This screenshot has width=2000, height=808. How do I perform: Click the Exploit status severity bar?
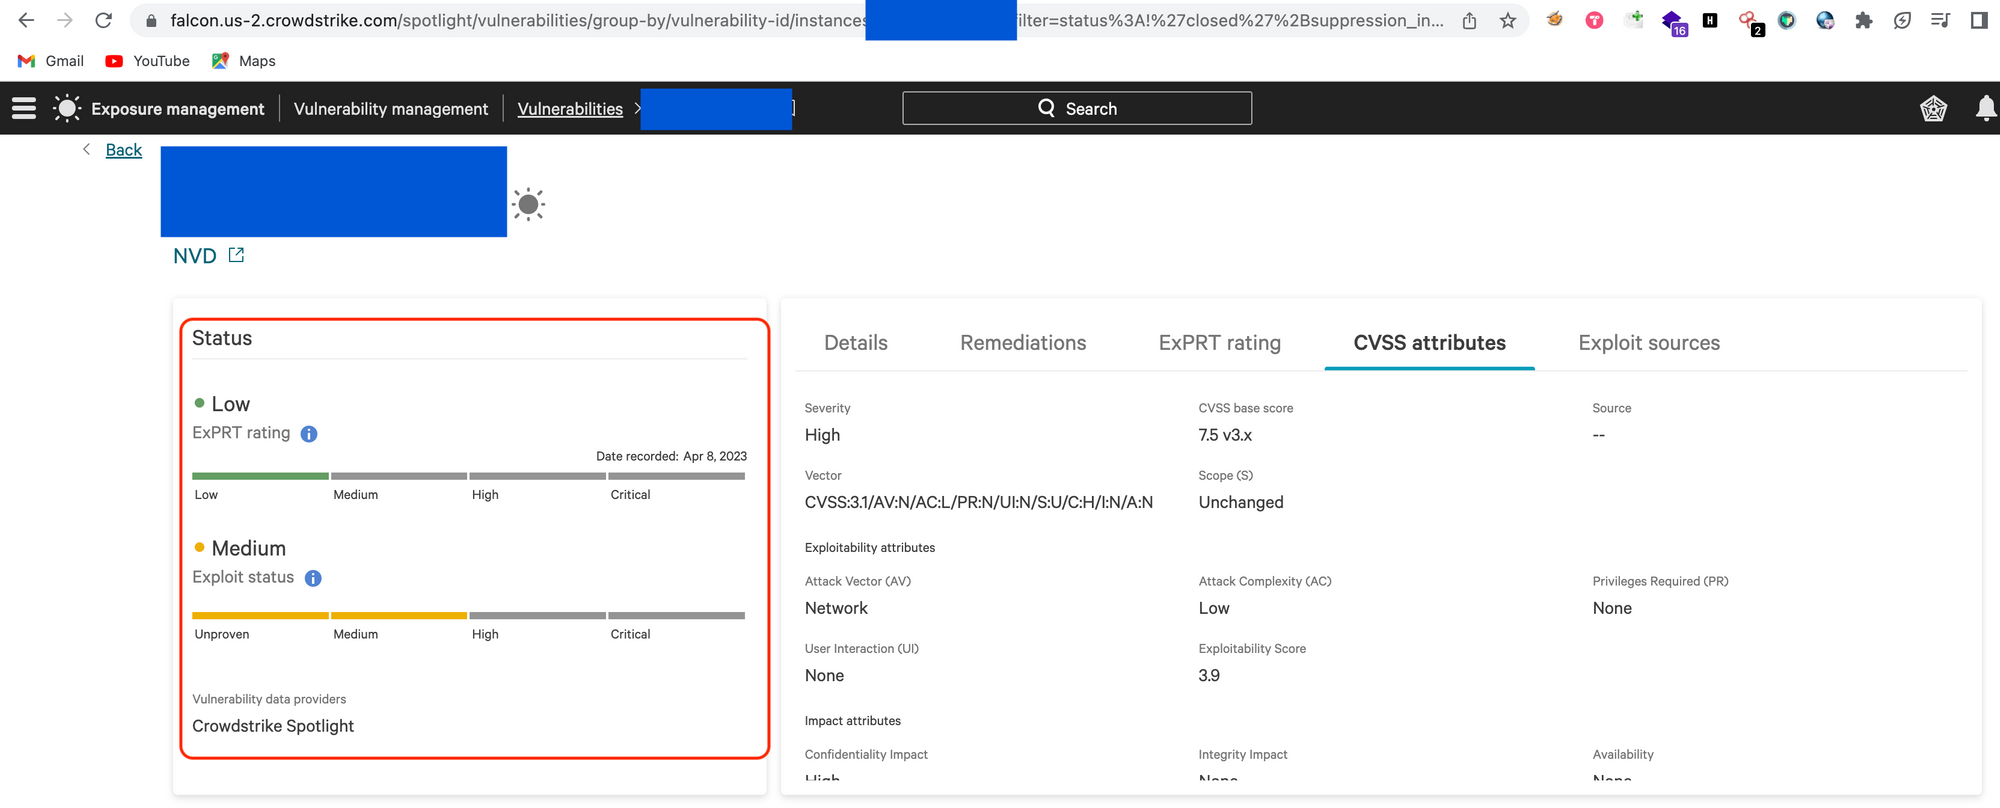tap(468, 615)
